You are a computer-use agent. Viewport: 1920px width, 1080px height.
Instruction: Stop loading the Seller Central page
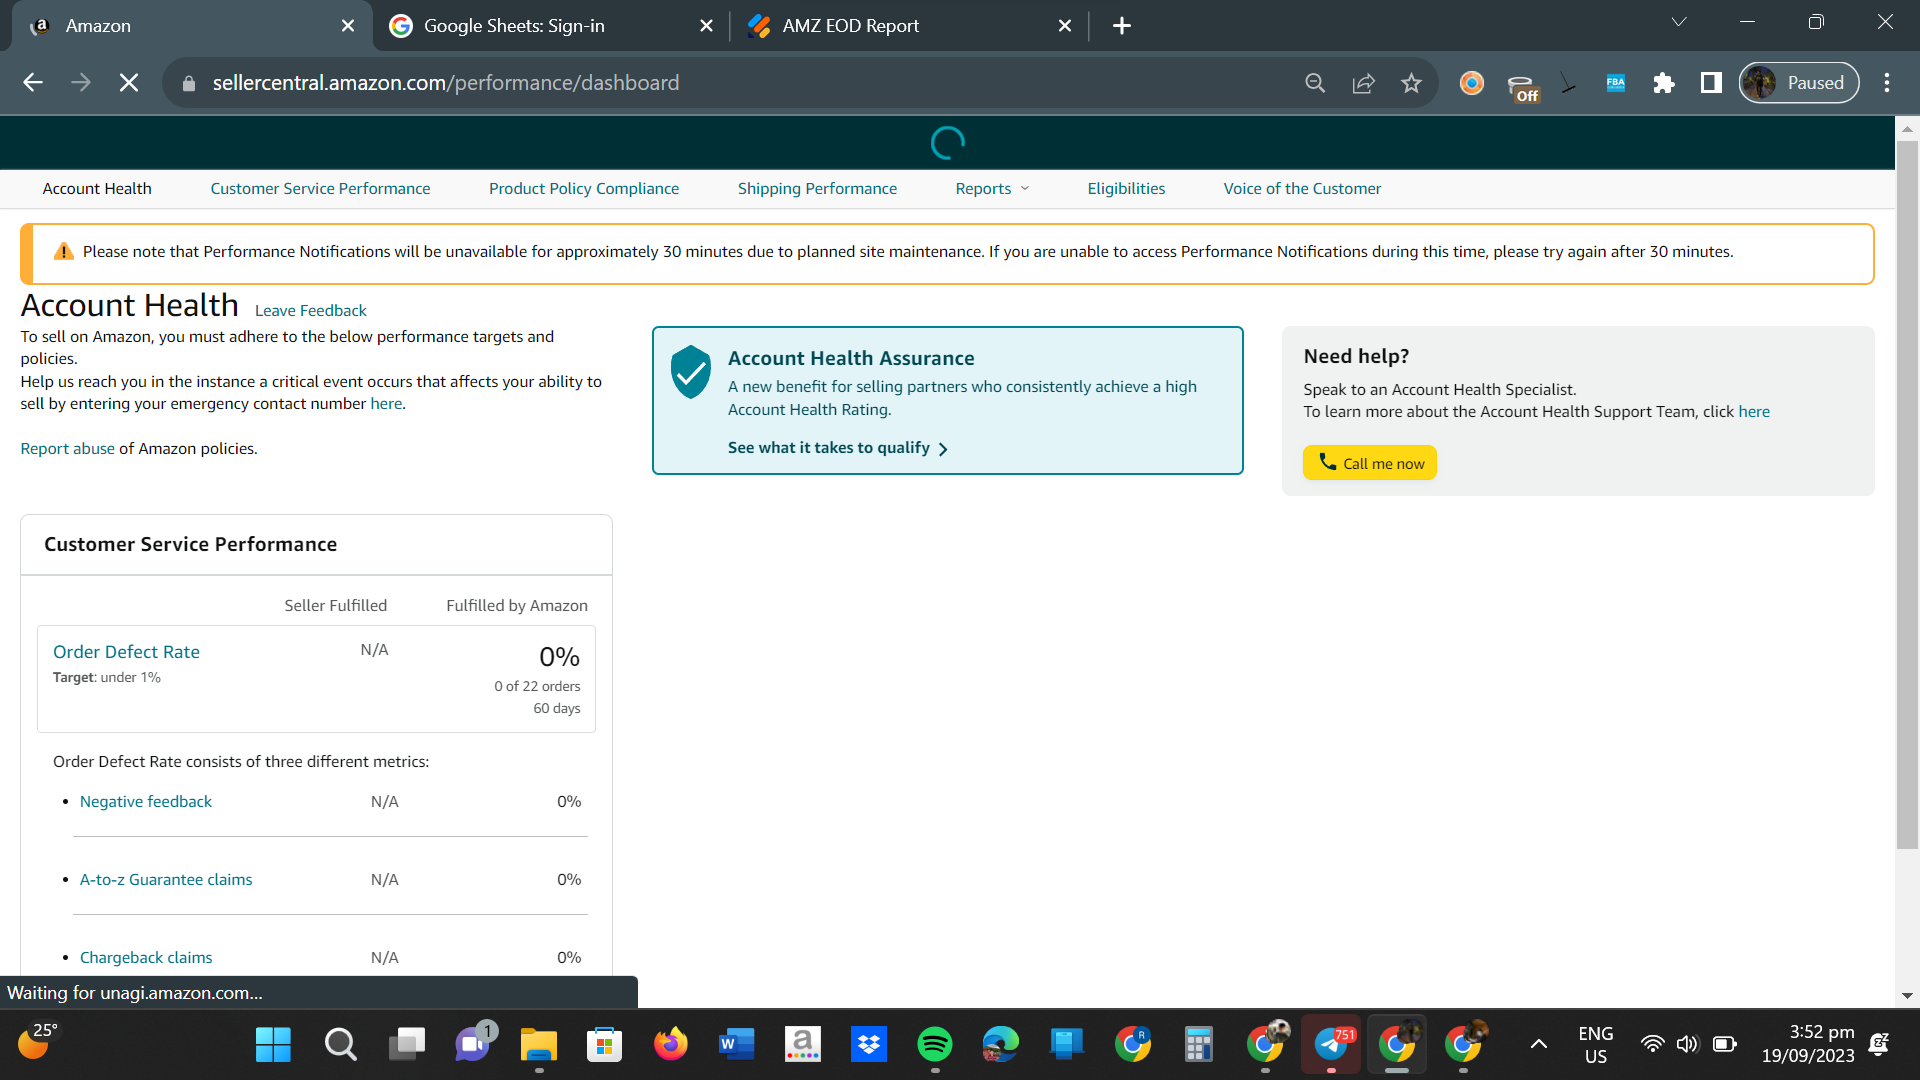click(x=129, y=83)
